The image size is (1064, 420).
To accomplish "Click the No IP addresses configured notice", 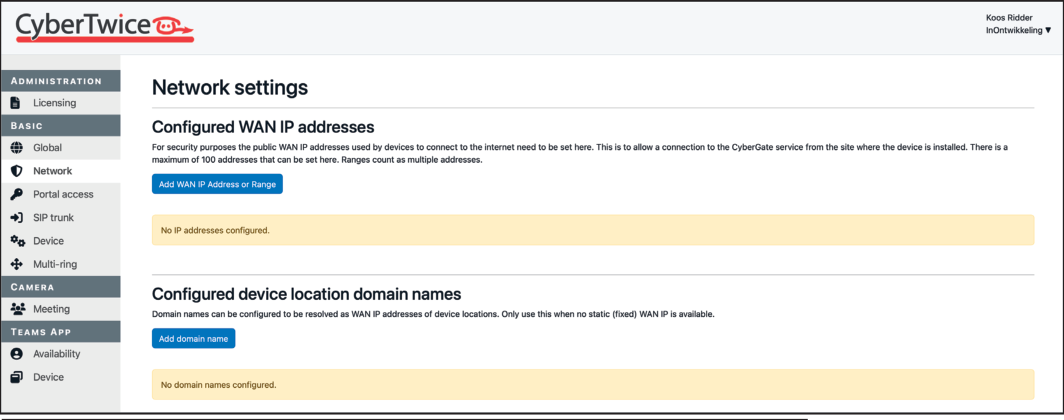I will (x=592, y=230).
